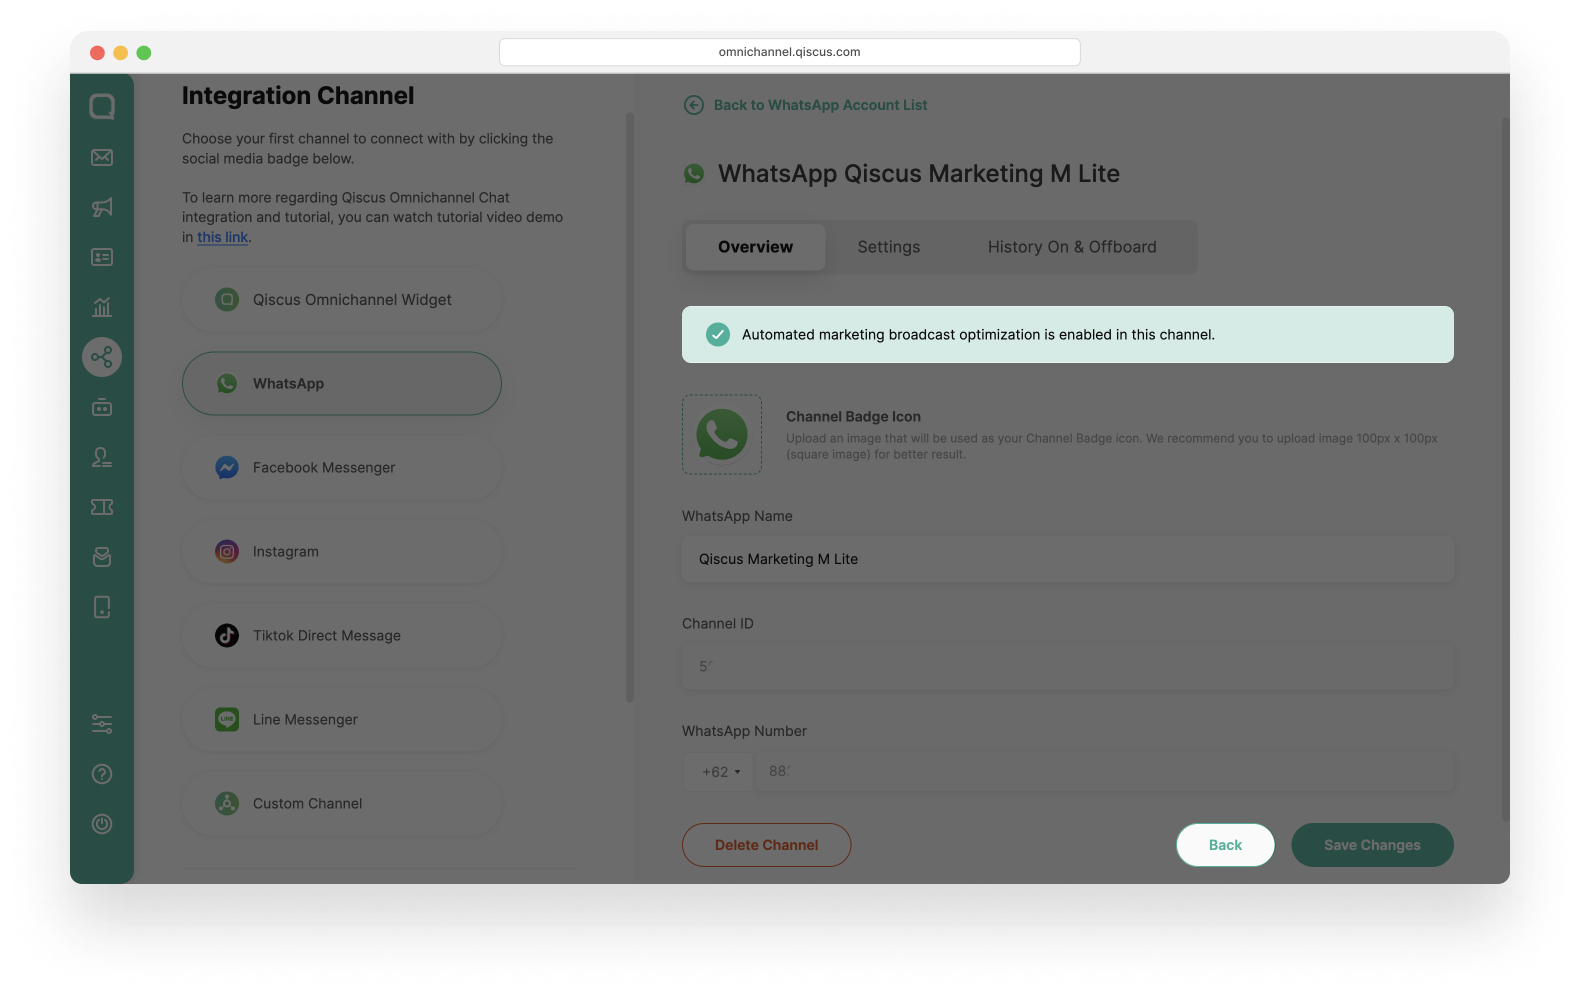This screenshot has width=1580, height=993.
Task: Open the help question mark icon
Action: point(102,774)
